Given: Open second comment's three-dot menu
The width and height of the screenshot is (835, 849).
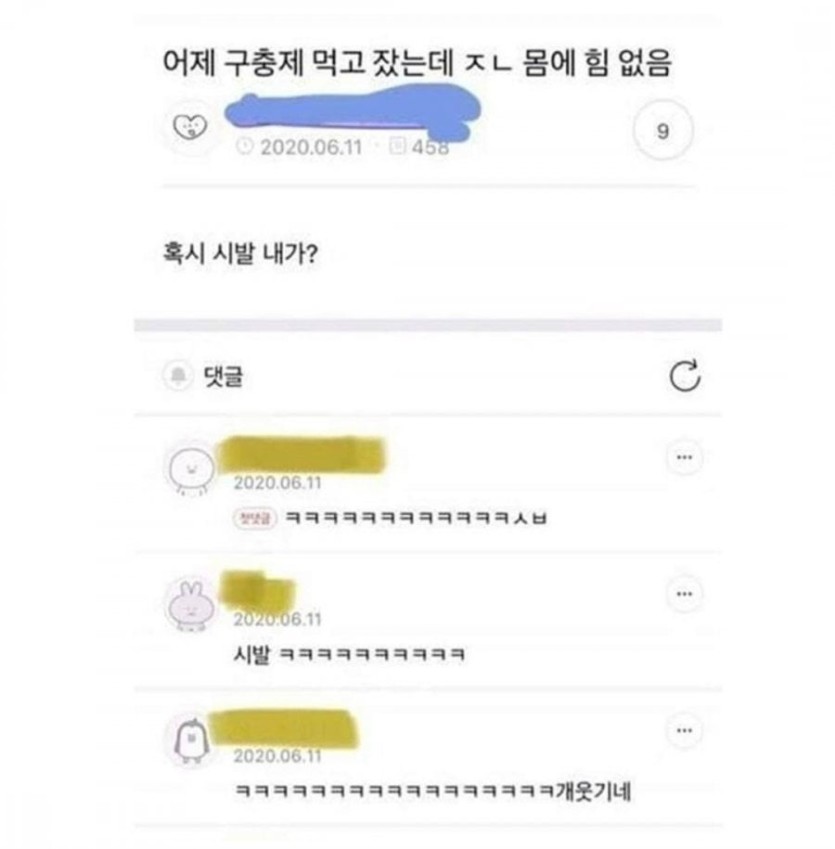Looking at the screenshot, I should [x=684, y=593].
